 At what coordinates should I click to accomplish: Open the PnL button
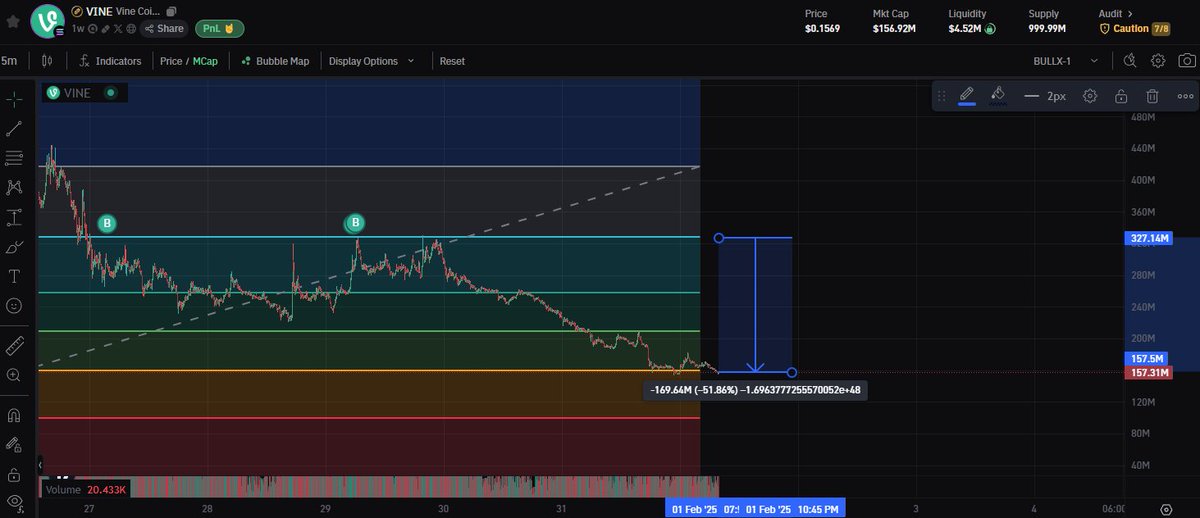coord(218,29)
